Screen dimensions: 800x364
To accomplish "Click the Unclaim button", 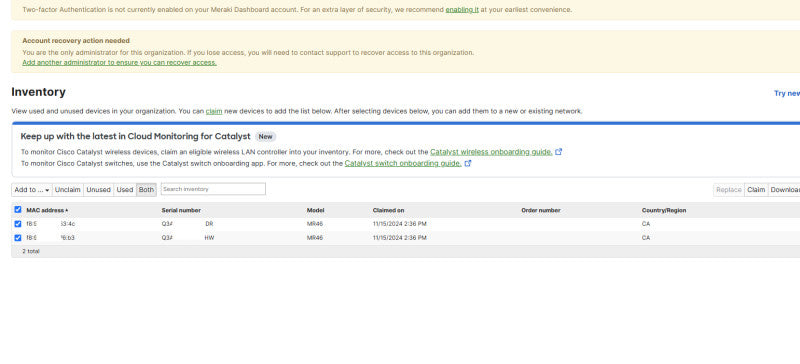I will (68, 189).
